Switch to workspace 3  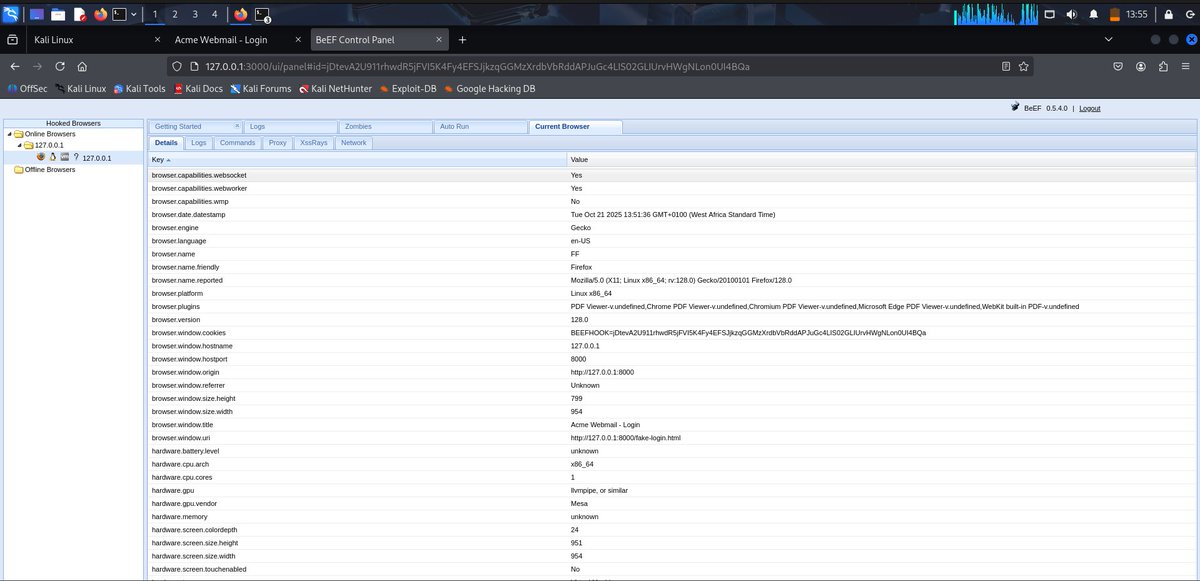coord(194,14)
